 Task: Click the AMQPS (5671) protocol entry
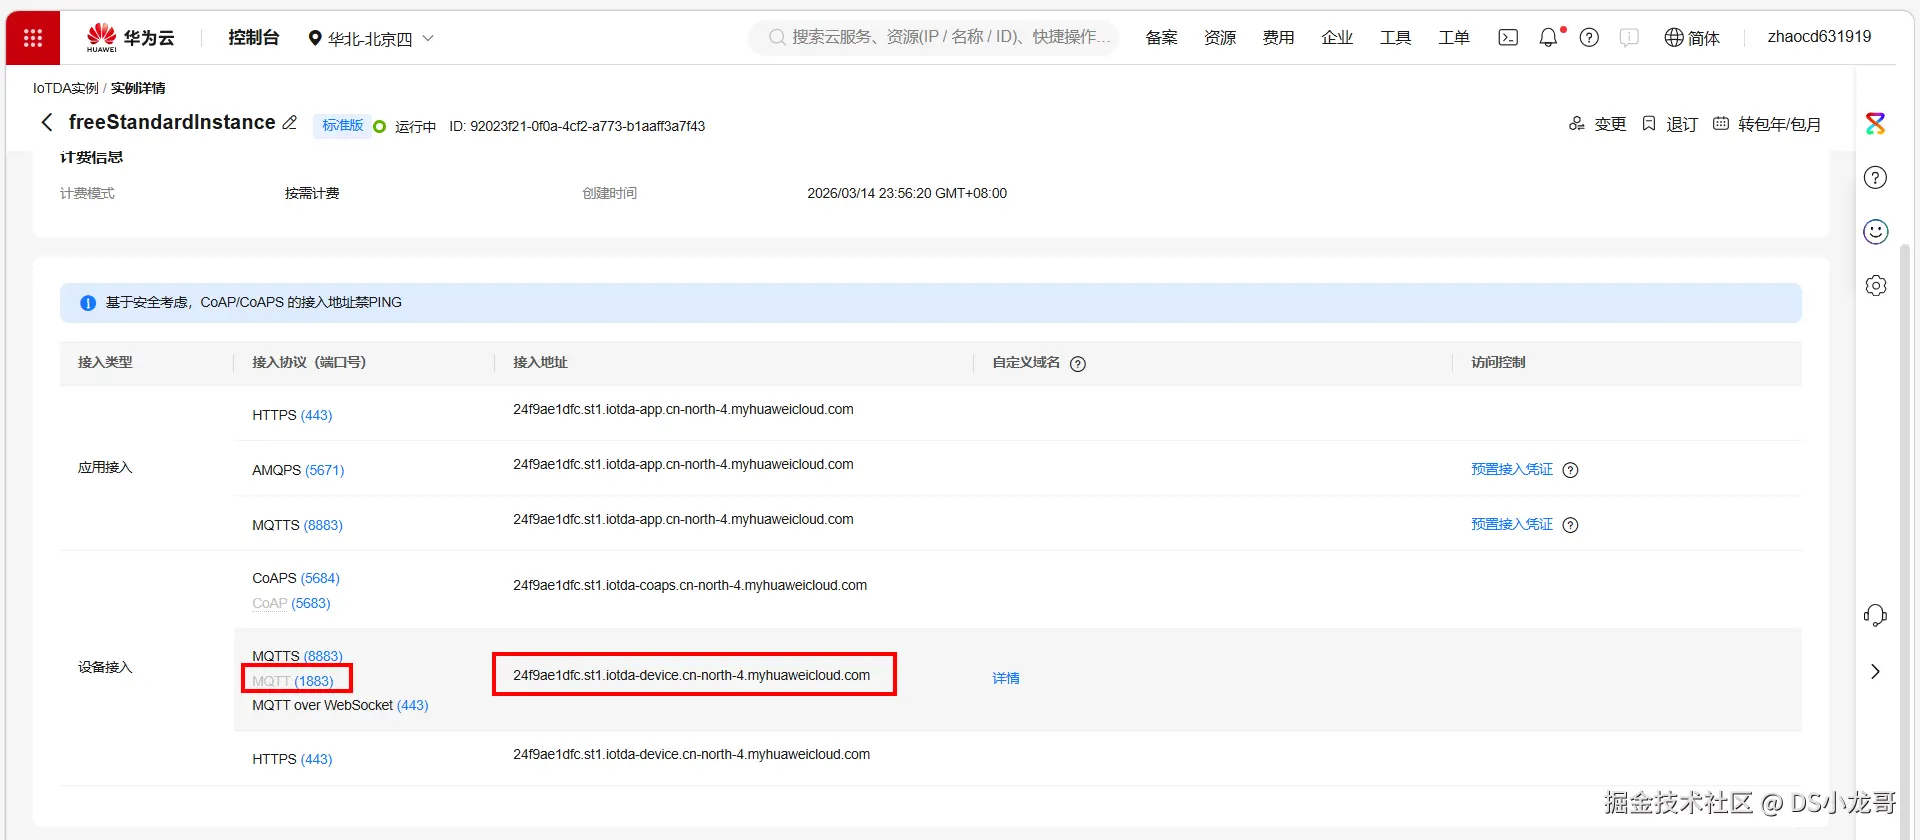tap(298, 470)
